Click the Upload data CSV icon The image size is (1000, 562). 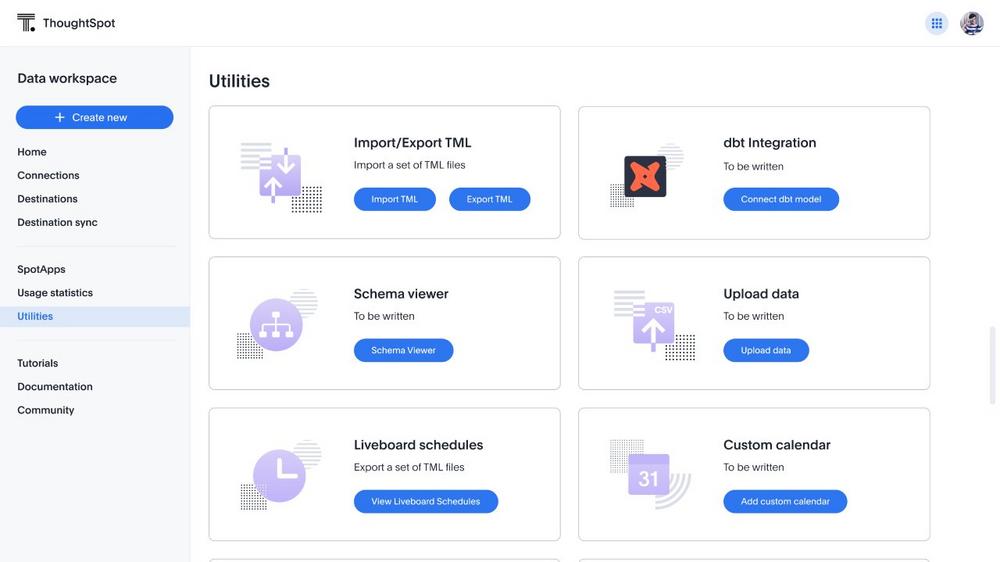pyautogui.click(x=654, y=326)
